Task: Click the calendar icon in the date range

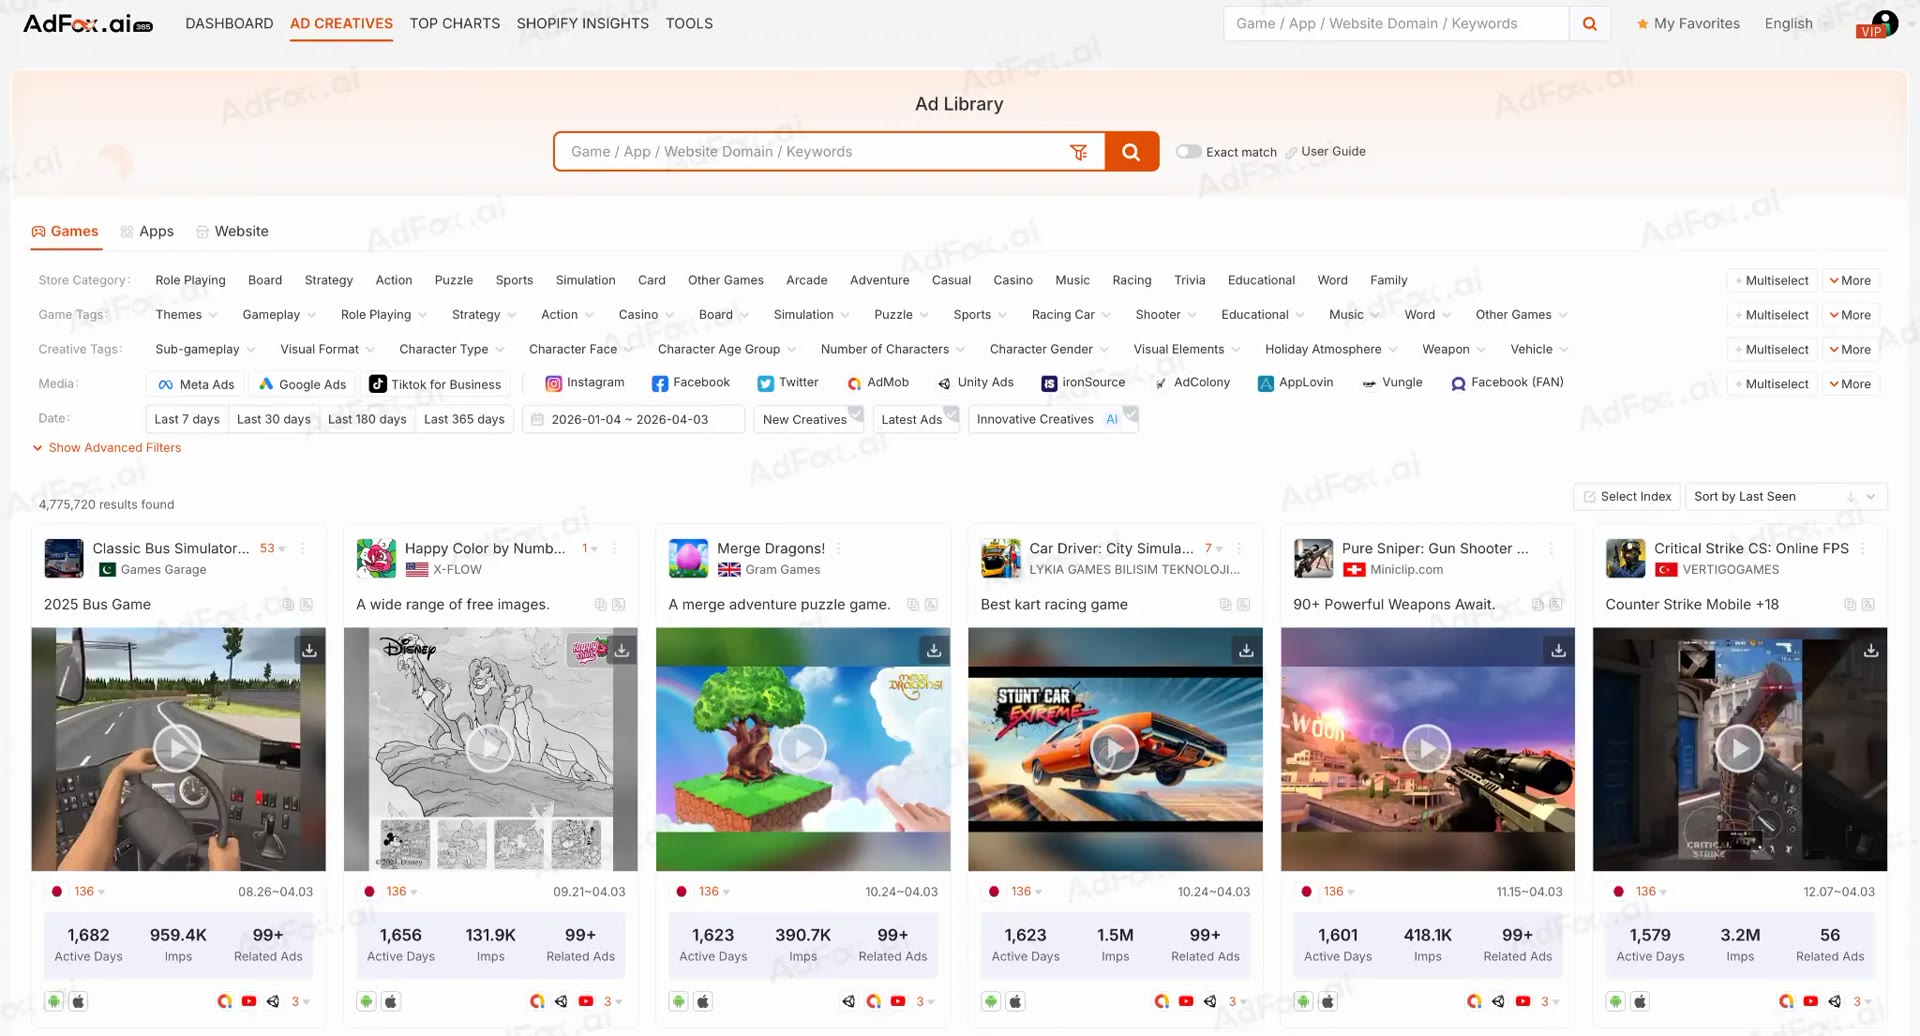Action: [538, 419]
